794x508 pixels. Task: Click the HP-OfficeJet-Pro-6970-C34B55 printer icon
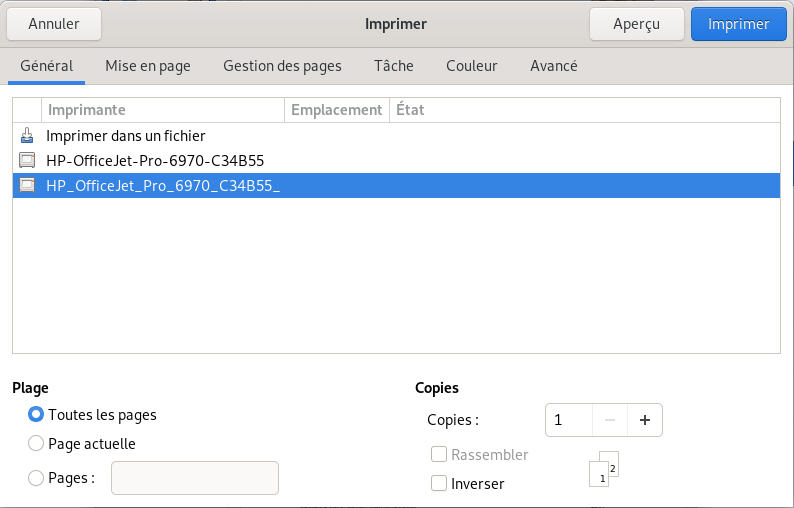tap(27, 160)
